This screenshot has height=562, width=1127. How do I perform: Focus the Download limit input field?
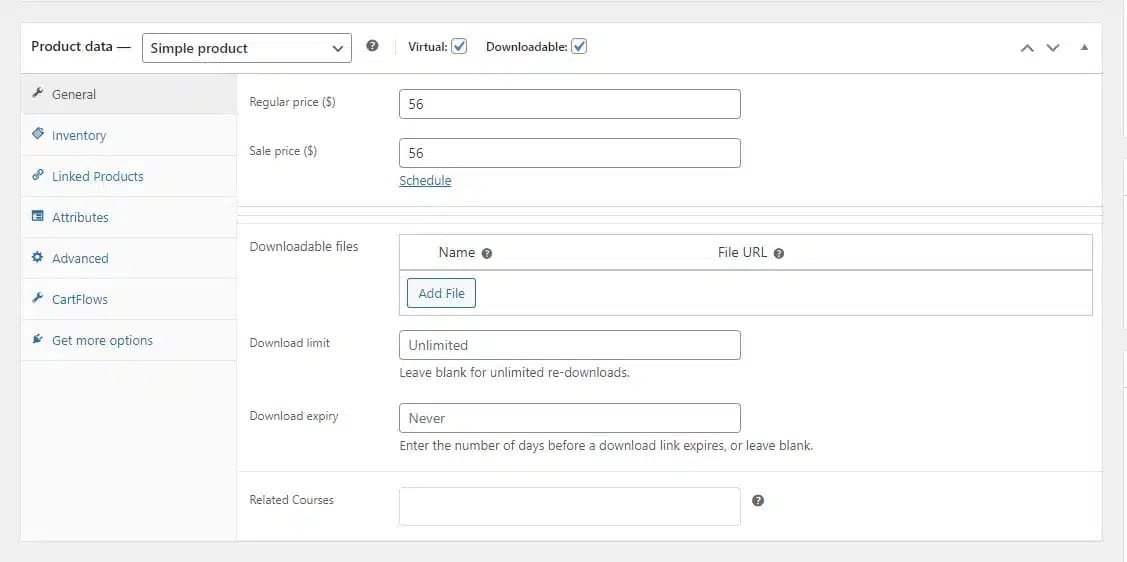pyautogui.click(x=570, y=345)
